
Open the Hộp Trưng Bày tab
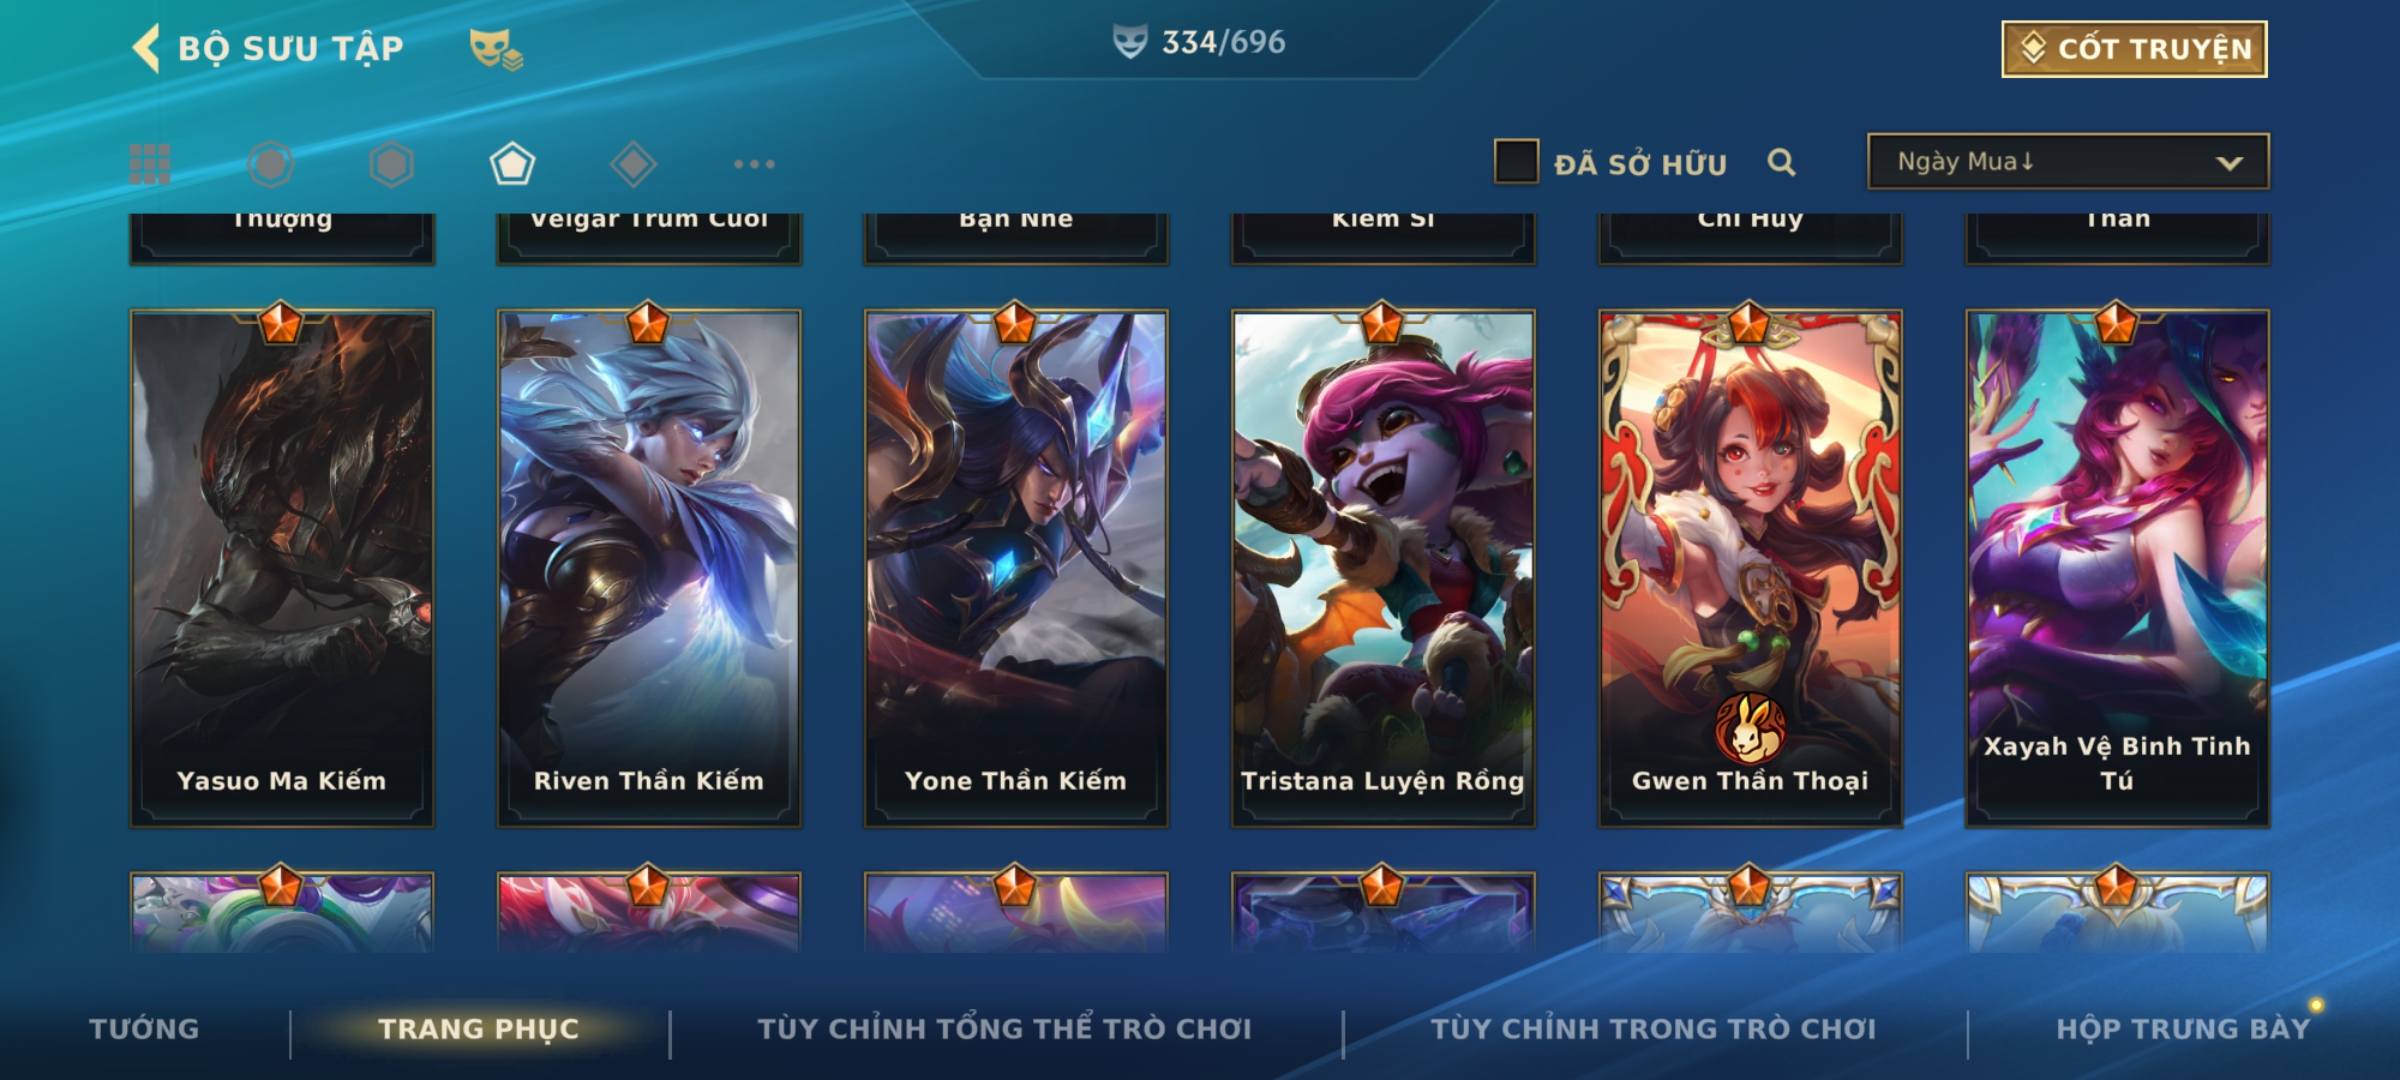[2183, 1029]
